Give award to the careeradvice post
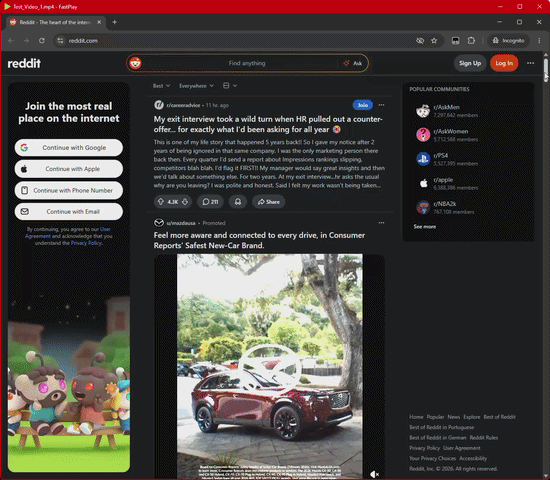Viewport: 550px width, 480px height. coord(238,202)
